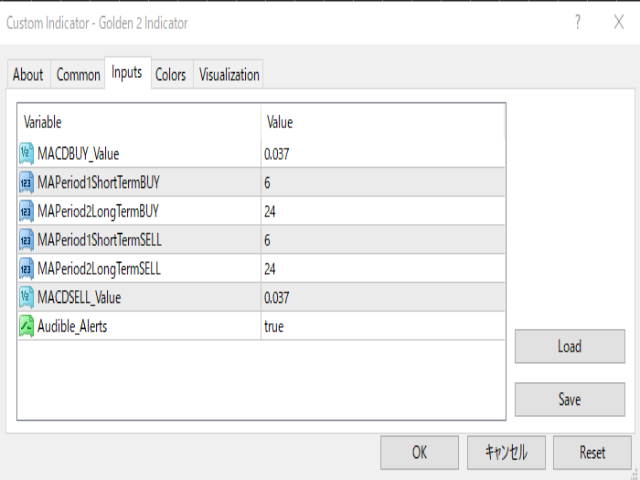This screenshot has width=640, height=480.
Task: Click the MAPeriod2LongTermBUY integer icon
Action: [x=26, y=211]
